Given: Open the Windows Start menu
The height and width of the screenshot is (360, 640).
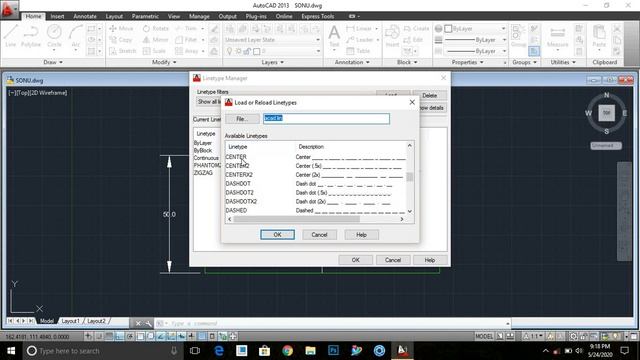Looking at the screenshot, I should (11, 351).
